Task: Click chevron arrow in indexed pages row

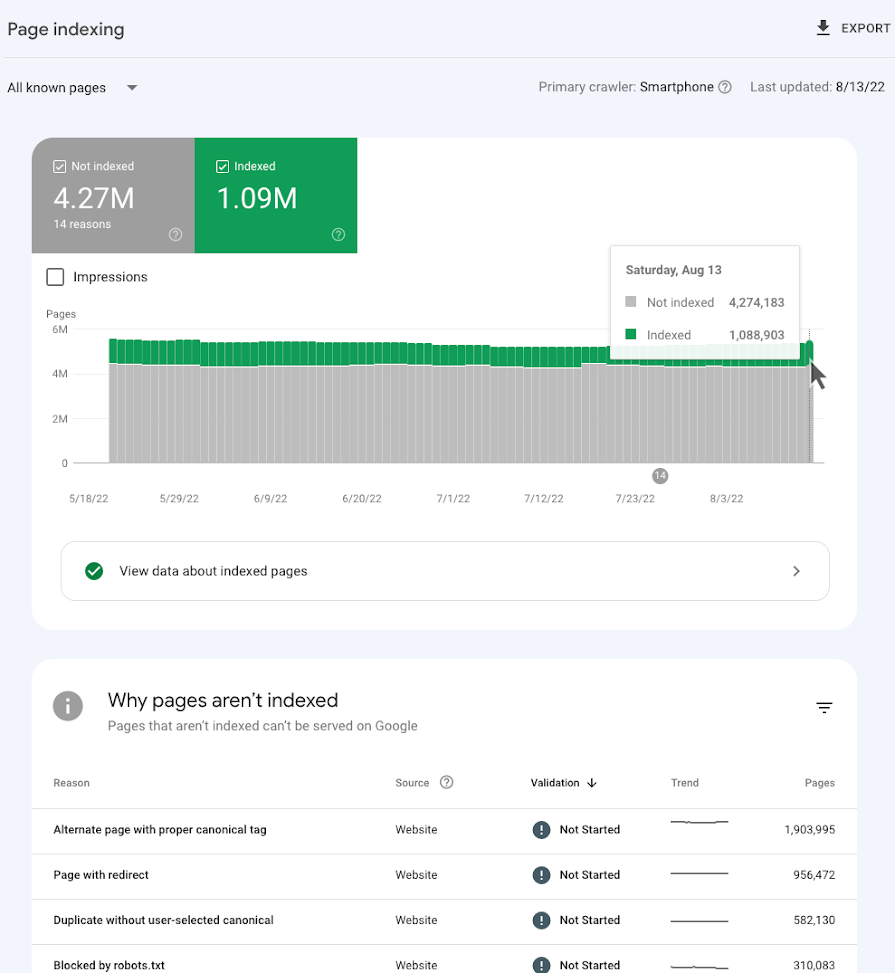Action: (796, 571)
